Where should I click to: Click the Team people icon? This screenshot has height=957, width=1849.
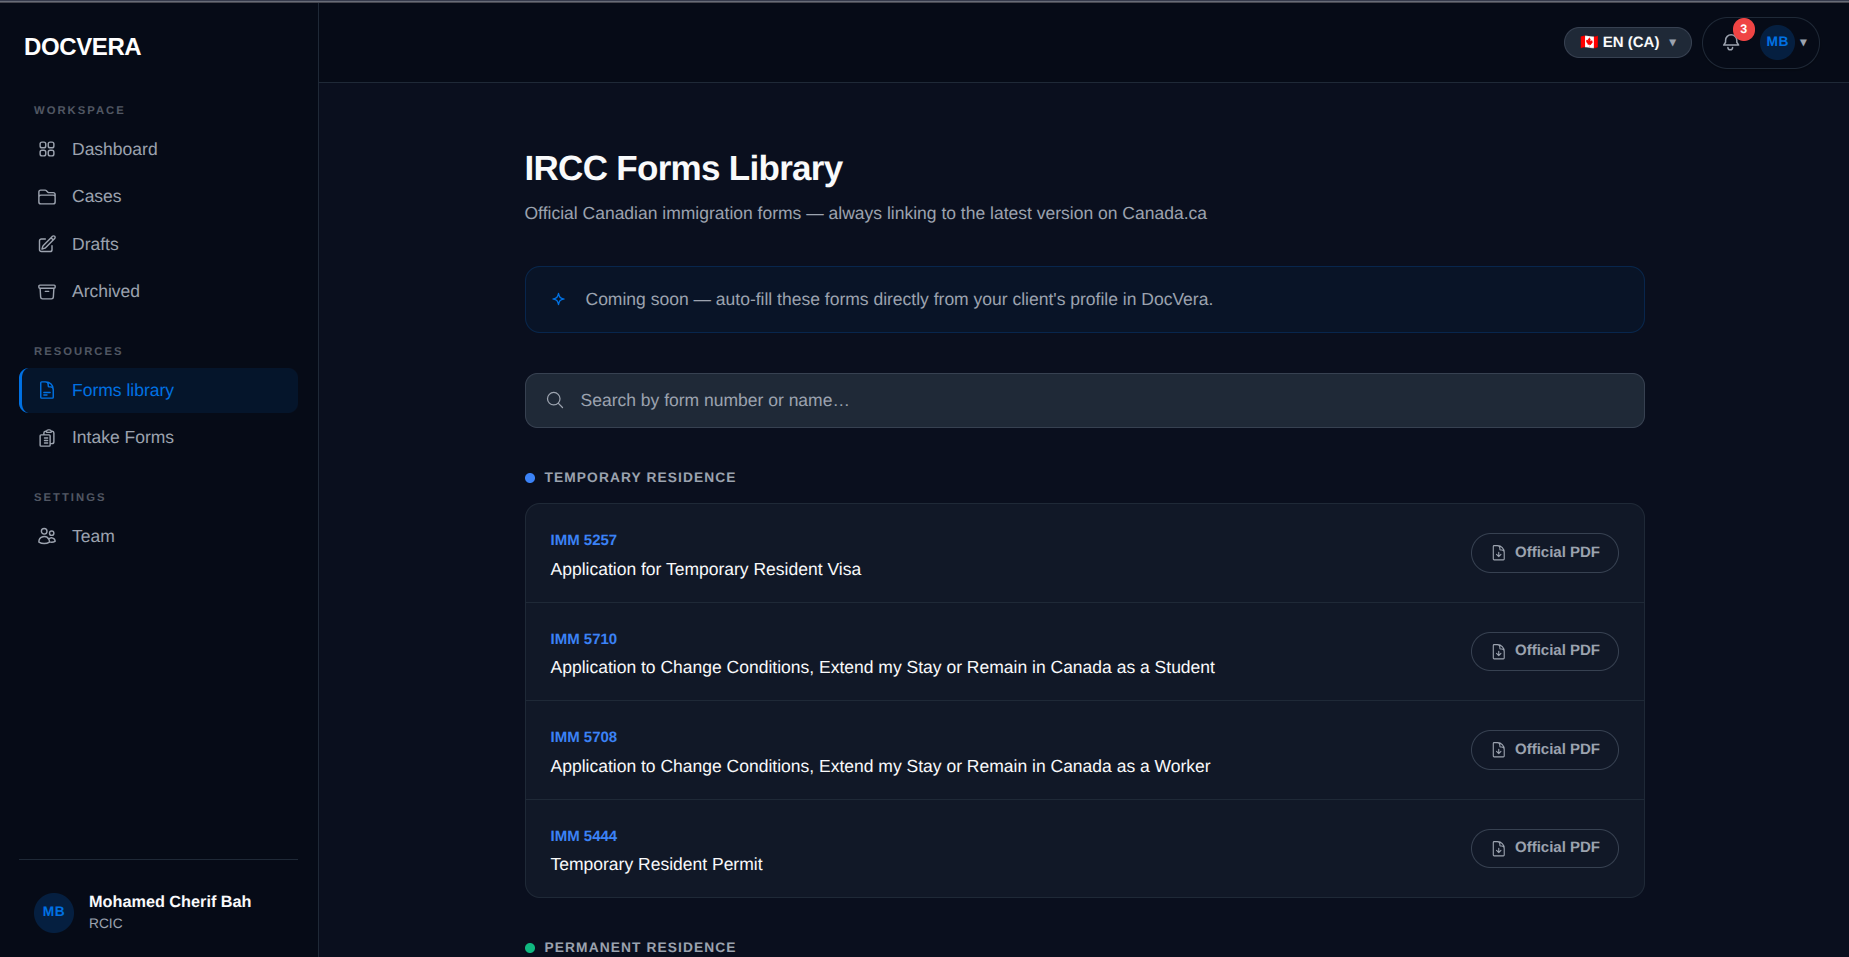click(x=47, y=536)
